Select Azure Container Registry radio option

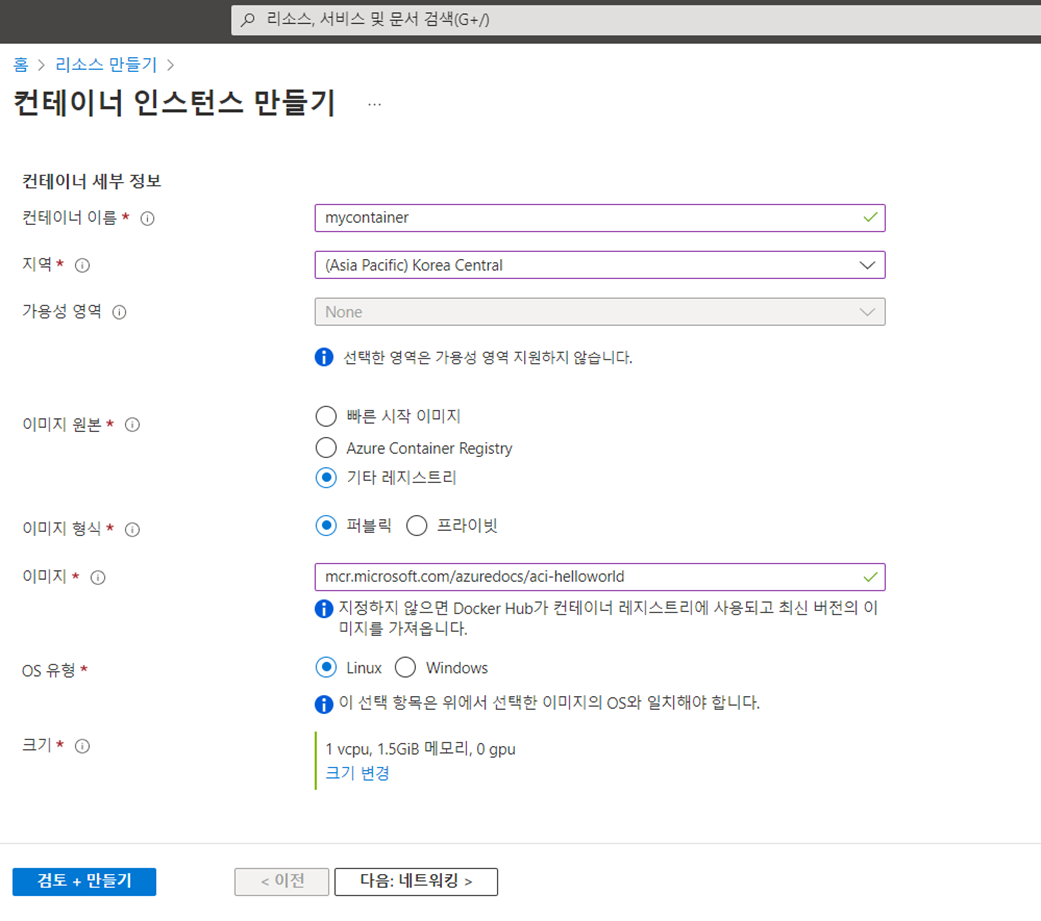coord(326,448)
